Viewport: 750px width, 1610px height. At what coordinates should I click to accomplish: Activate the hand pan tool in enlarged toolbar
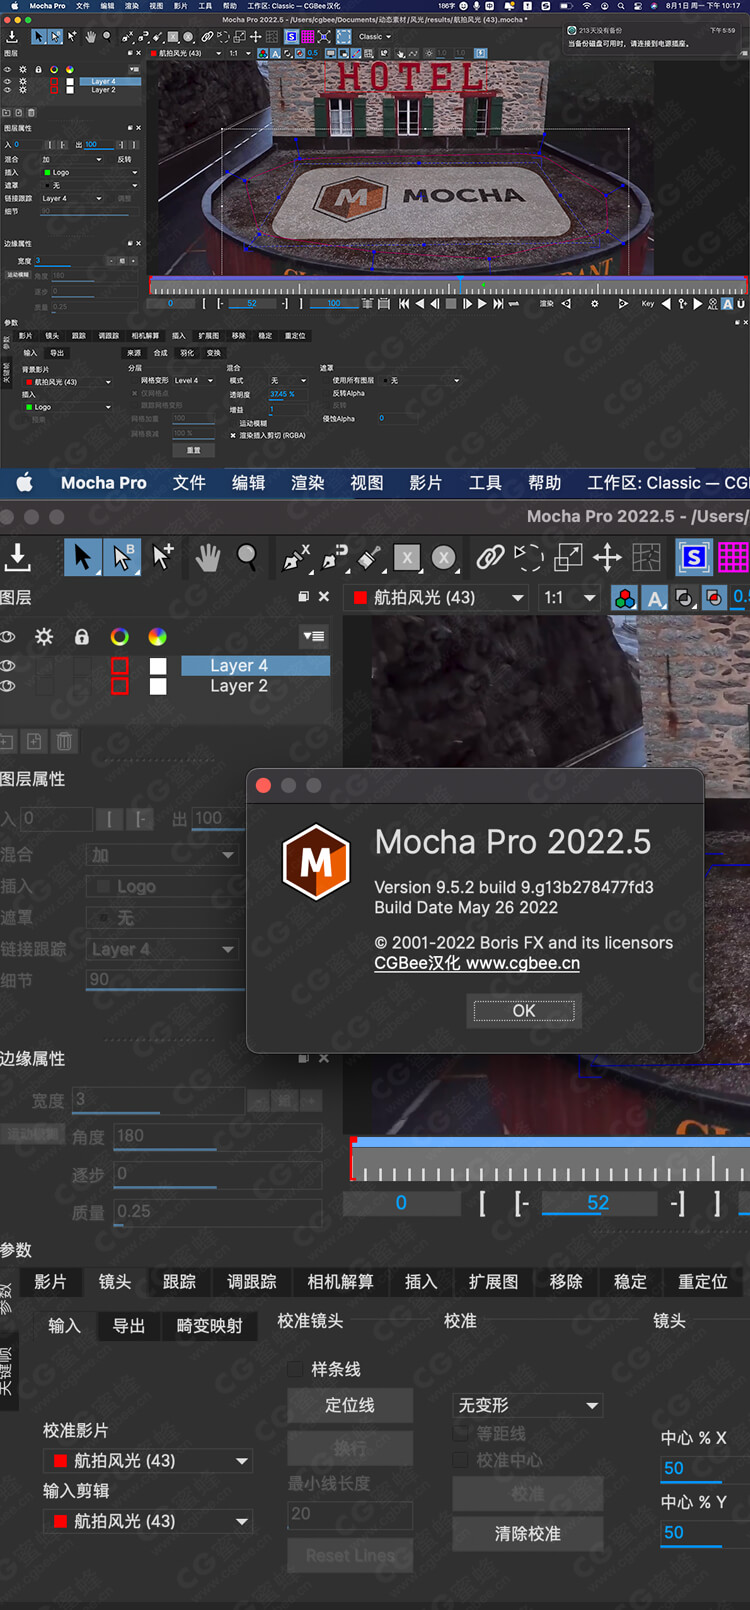coord(208,557)
